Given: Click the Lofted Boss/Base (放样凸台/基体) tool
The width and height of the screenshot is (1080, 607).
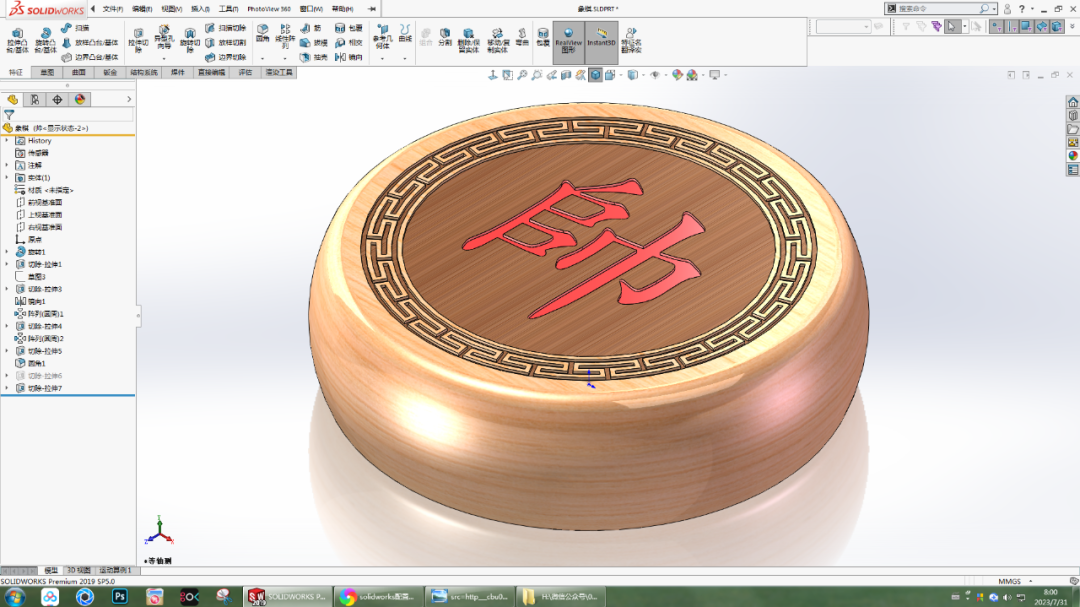Looking at the screenshot, I should click(90, 43).
